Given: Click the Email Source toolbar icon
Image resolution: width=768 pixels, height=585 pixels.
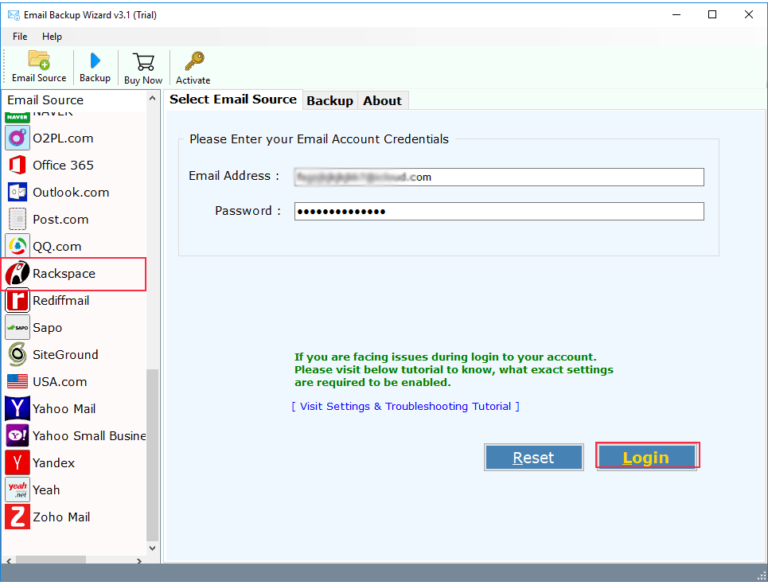Looking at the screenshot, I should click(x=39, y=61).
